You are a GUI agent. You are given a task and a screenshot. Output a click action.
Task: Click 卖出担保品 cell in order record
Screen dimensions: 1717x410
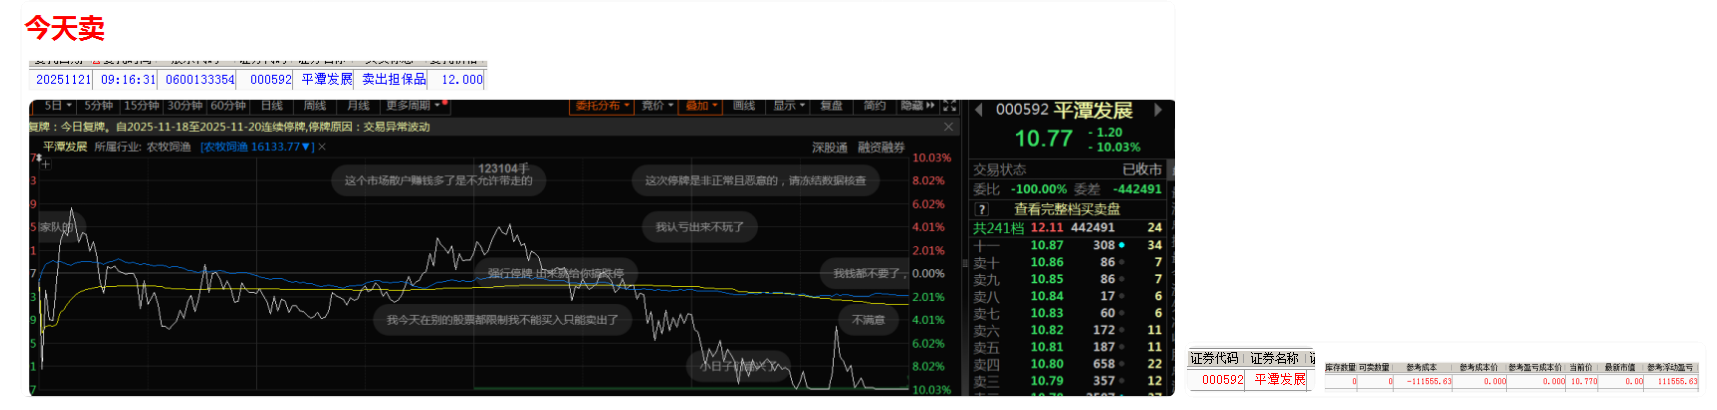tap(394, 80)
